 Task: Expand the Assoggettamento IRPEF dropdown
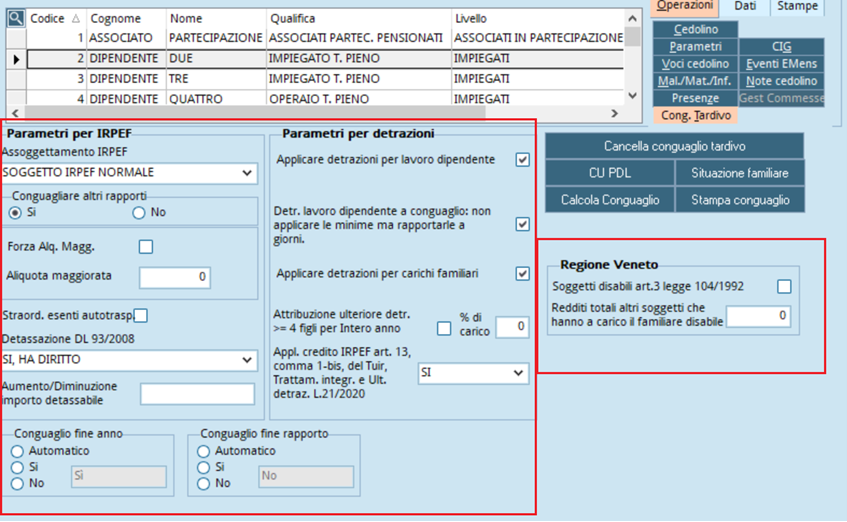pyautogui.click(x=247, y=173)
